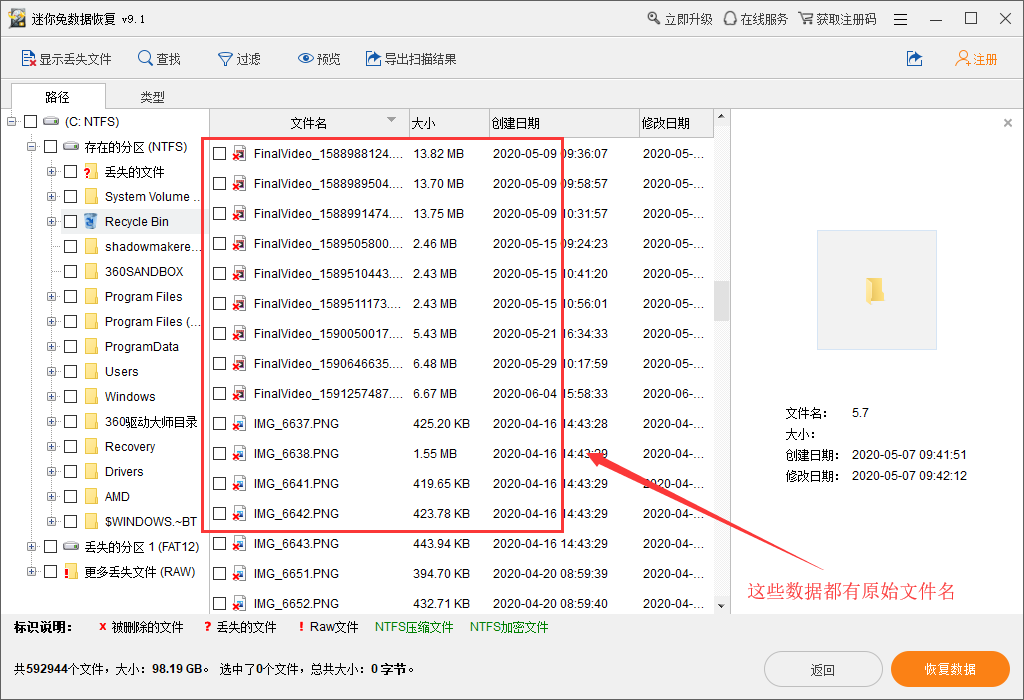
Task: Click the file icon of IMG_6651.PNG
Action: (x=240, y=574)
